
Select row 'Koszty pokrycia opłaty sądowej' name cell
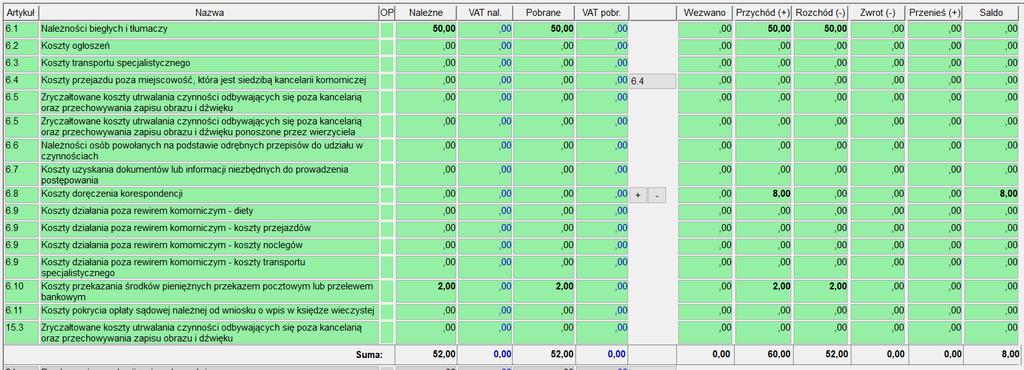(x=209, y=311)
